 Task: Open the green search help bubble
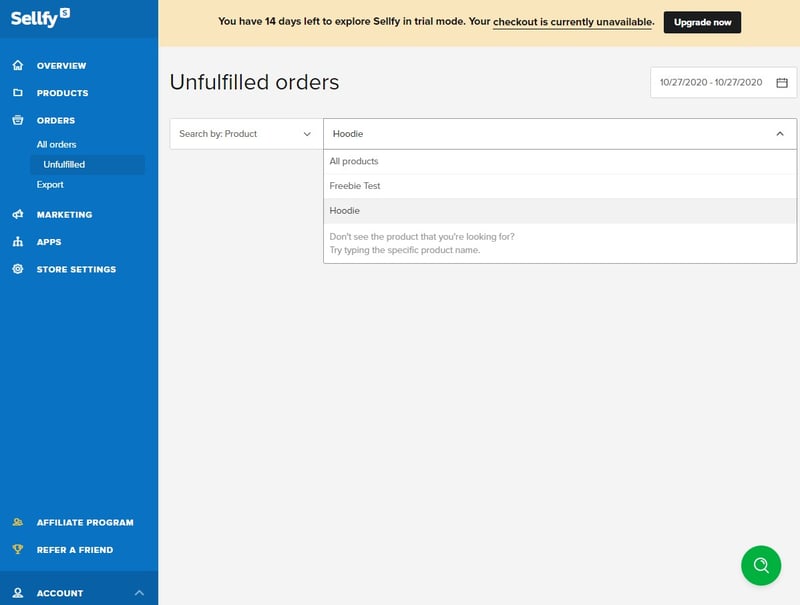[761, 565]
